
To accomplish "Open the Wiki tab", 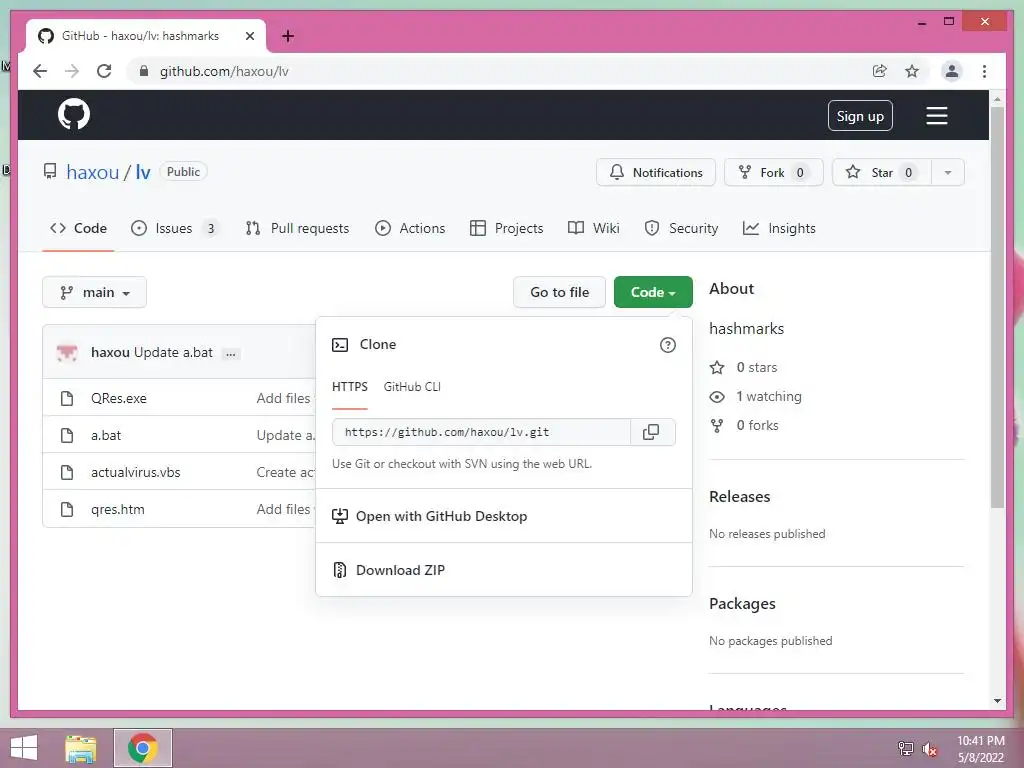I will [x=594, y=229].
